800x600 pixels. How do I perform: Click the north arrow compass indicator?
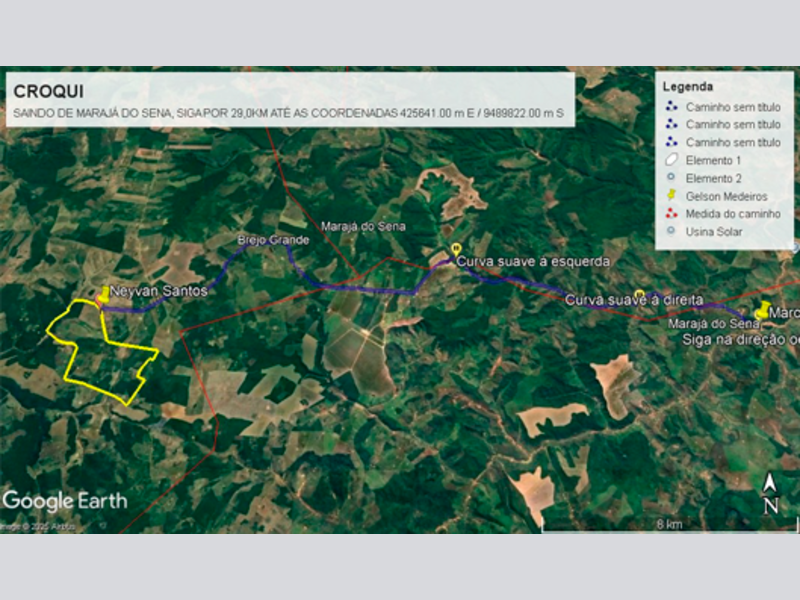coord(770,493)
